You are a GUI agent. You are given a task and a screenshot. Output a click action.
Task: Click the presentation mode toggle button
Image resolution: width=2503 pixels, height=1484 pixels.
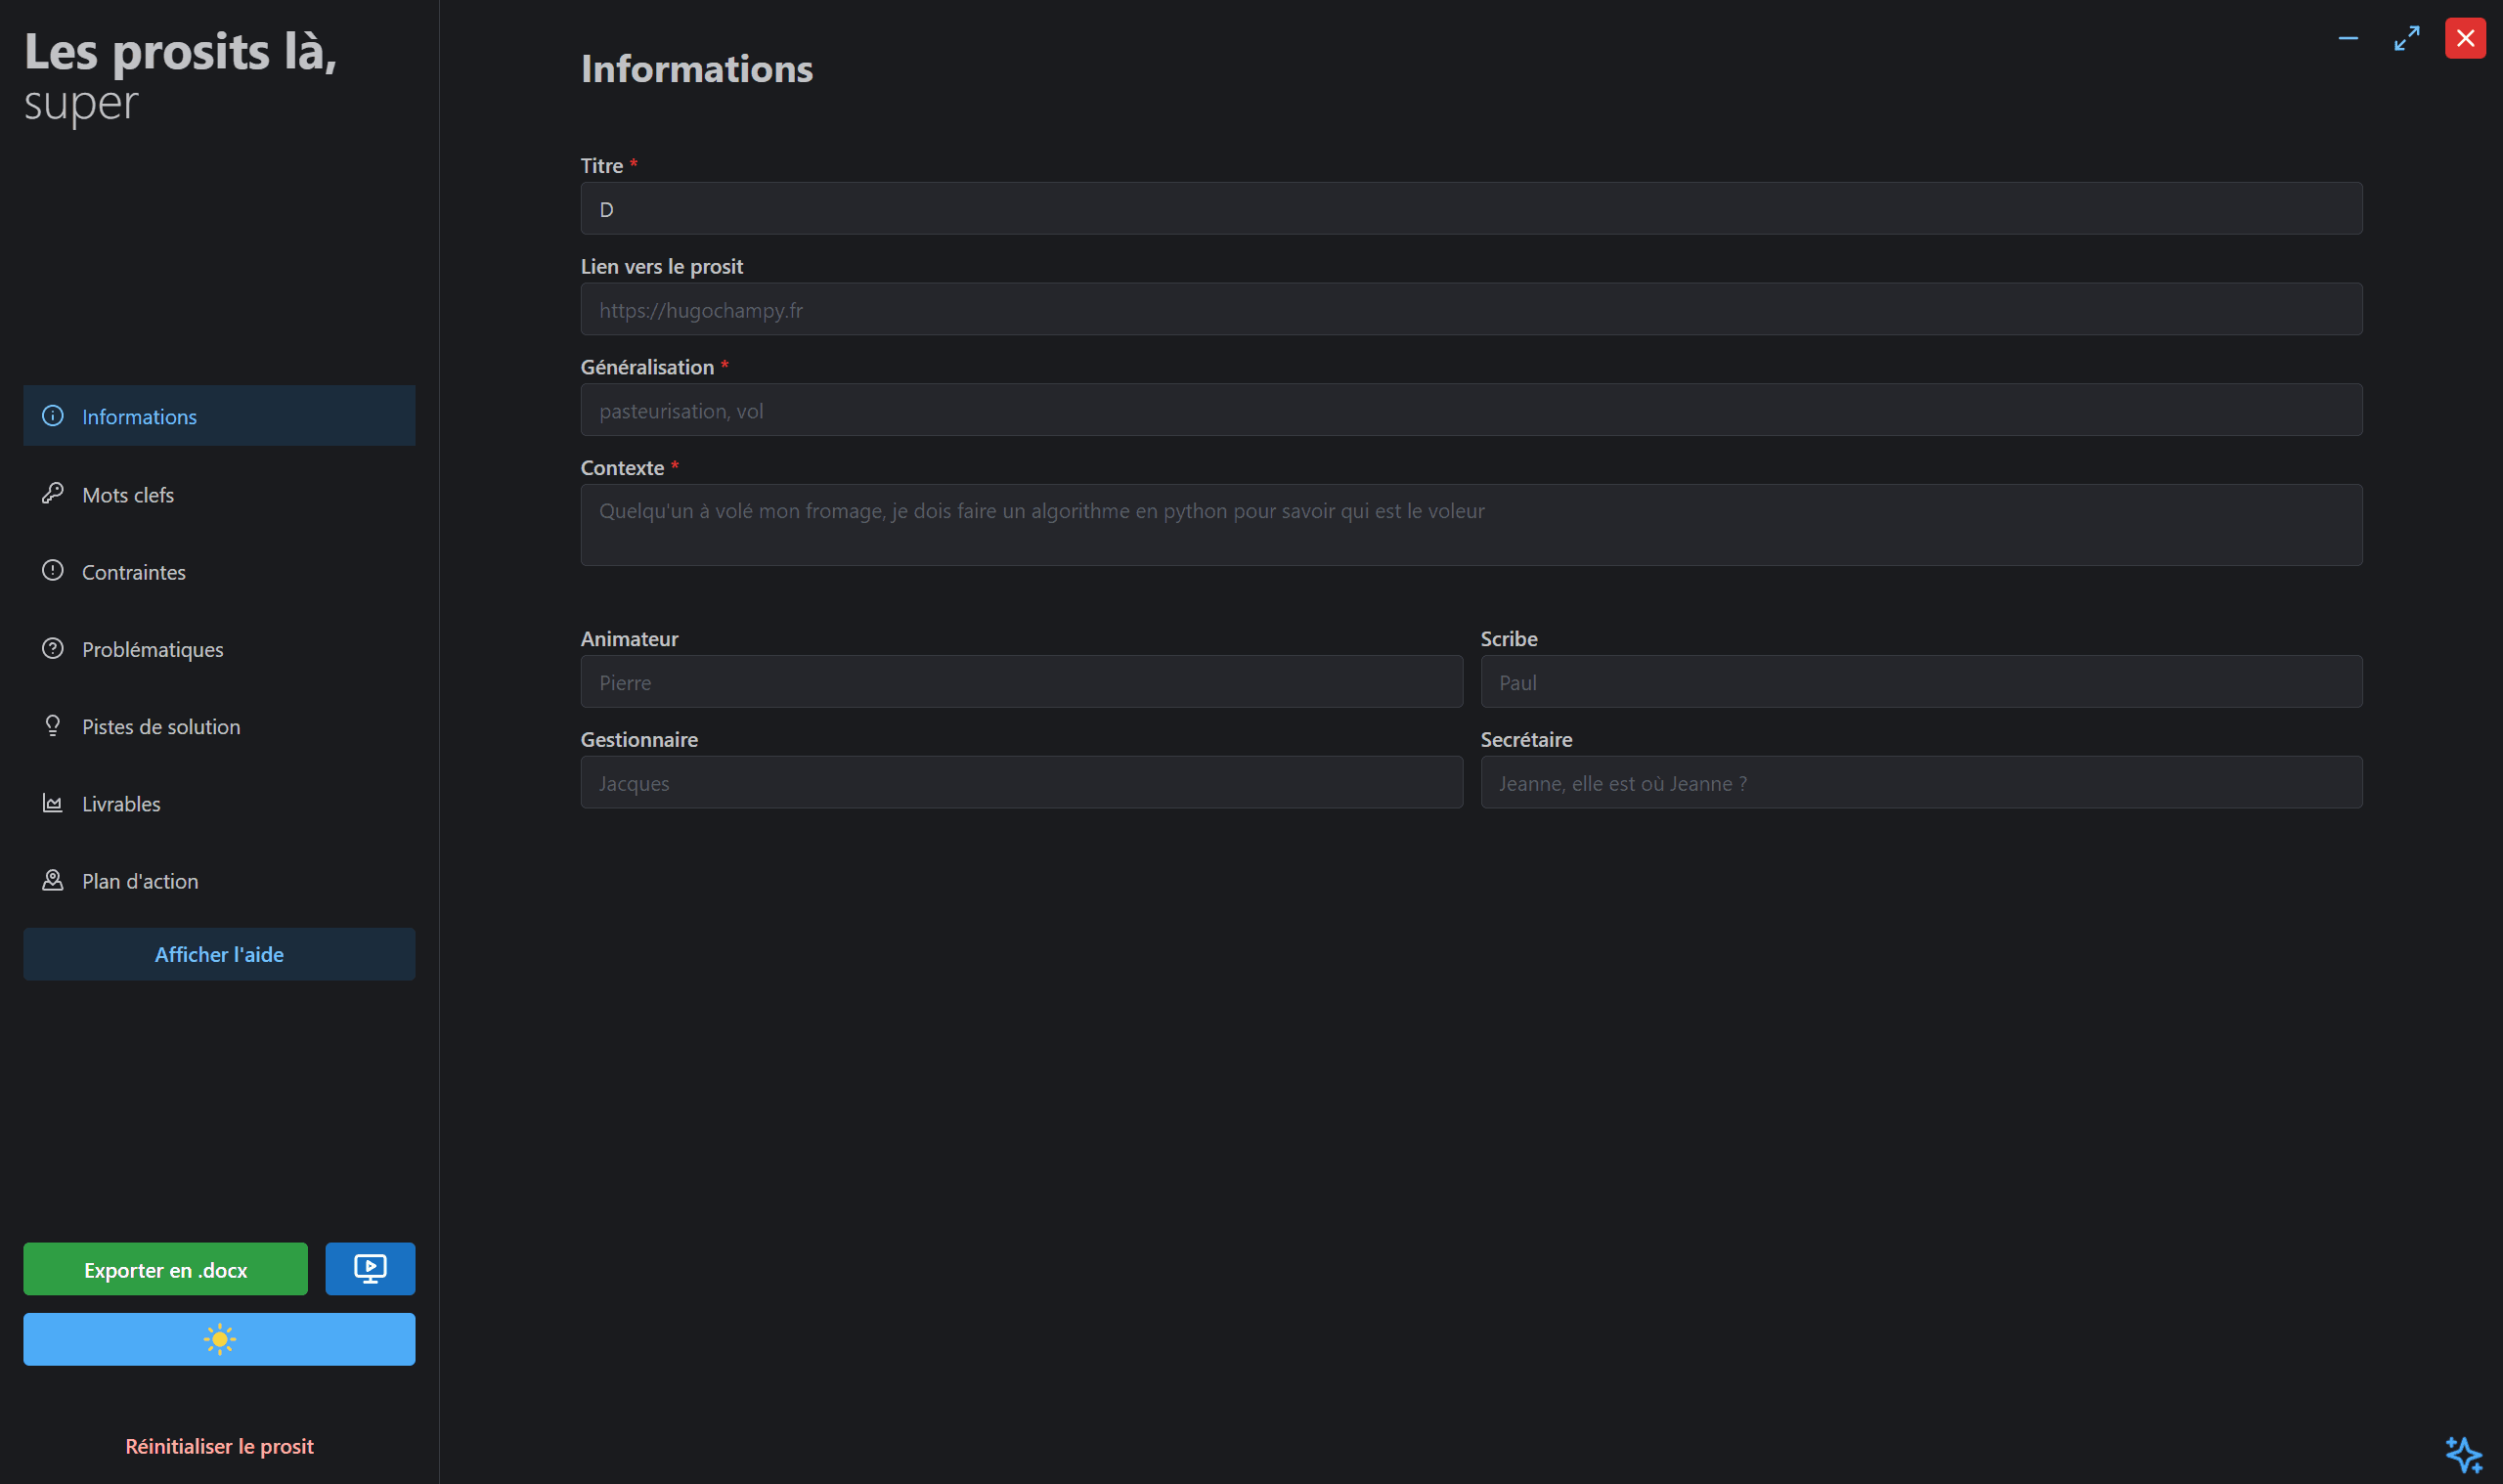pyautogui.click(x=371, y=1269)
